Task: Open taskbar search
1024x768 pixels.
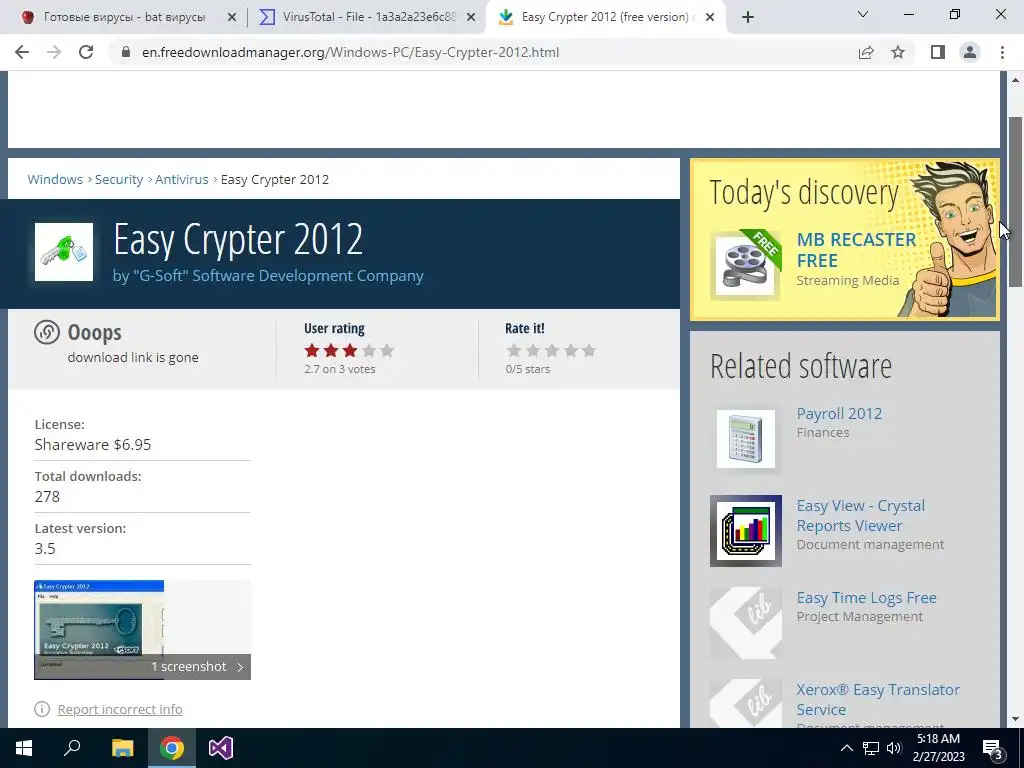Action: click(x=72, y=748)
